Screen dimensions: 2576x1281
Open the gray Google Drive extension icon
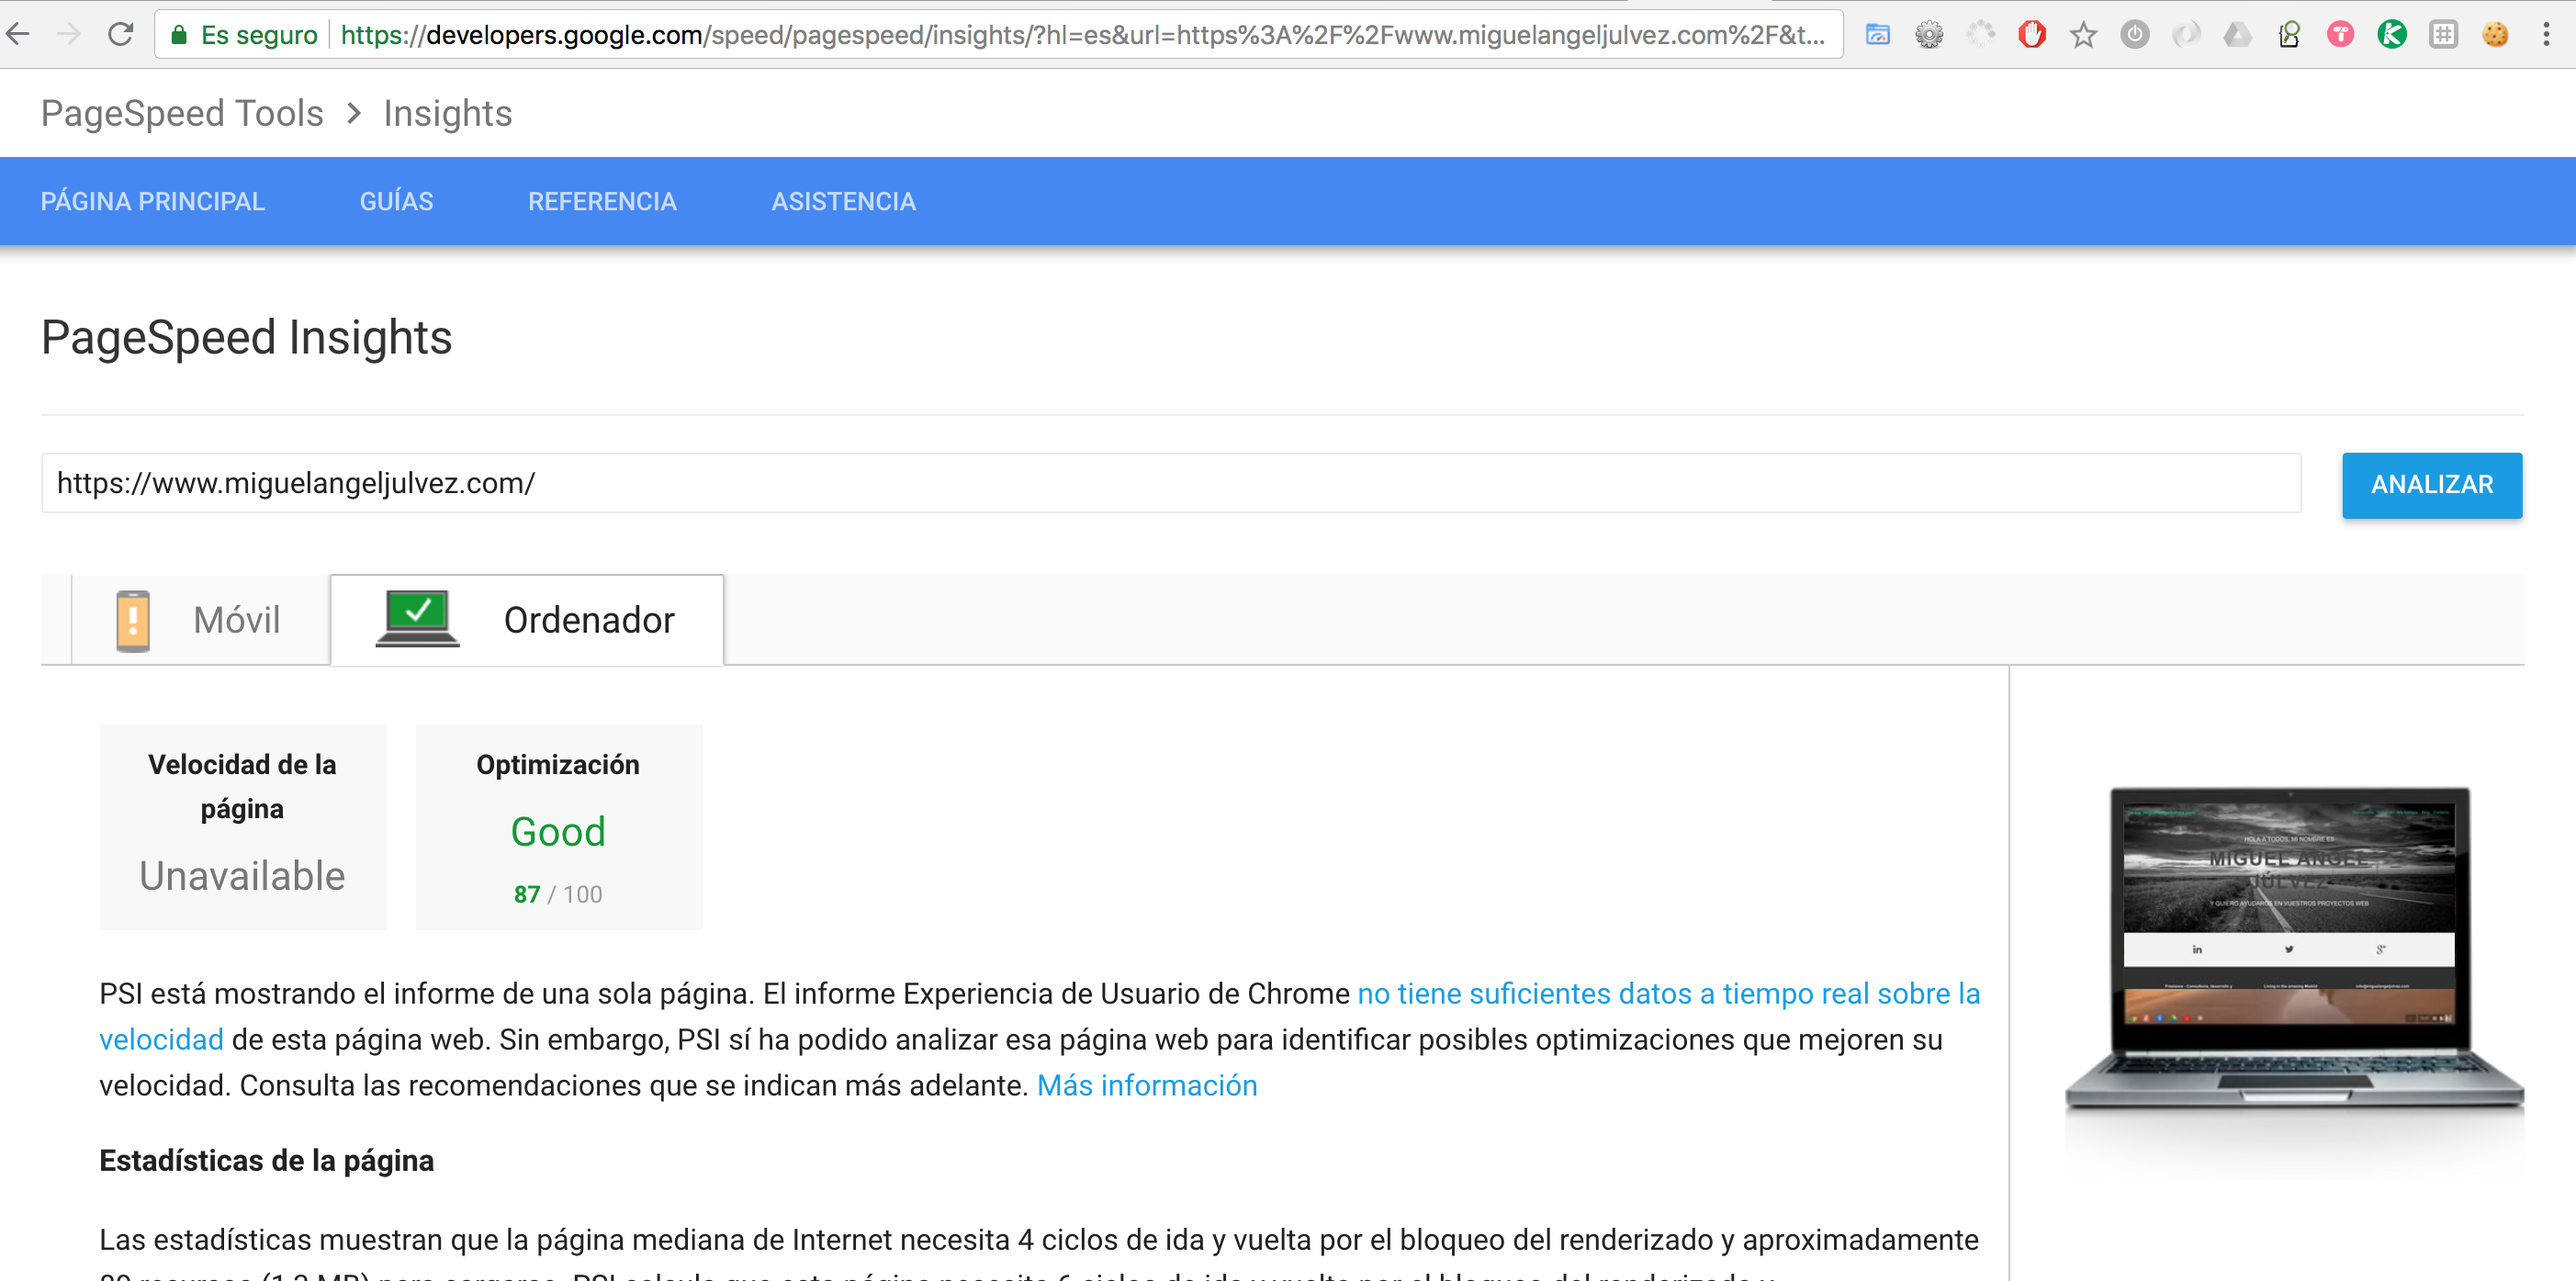point(2238,35)
